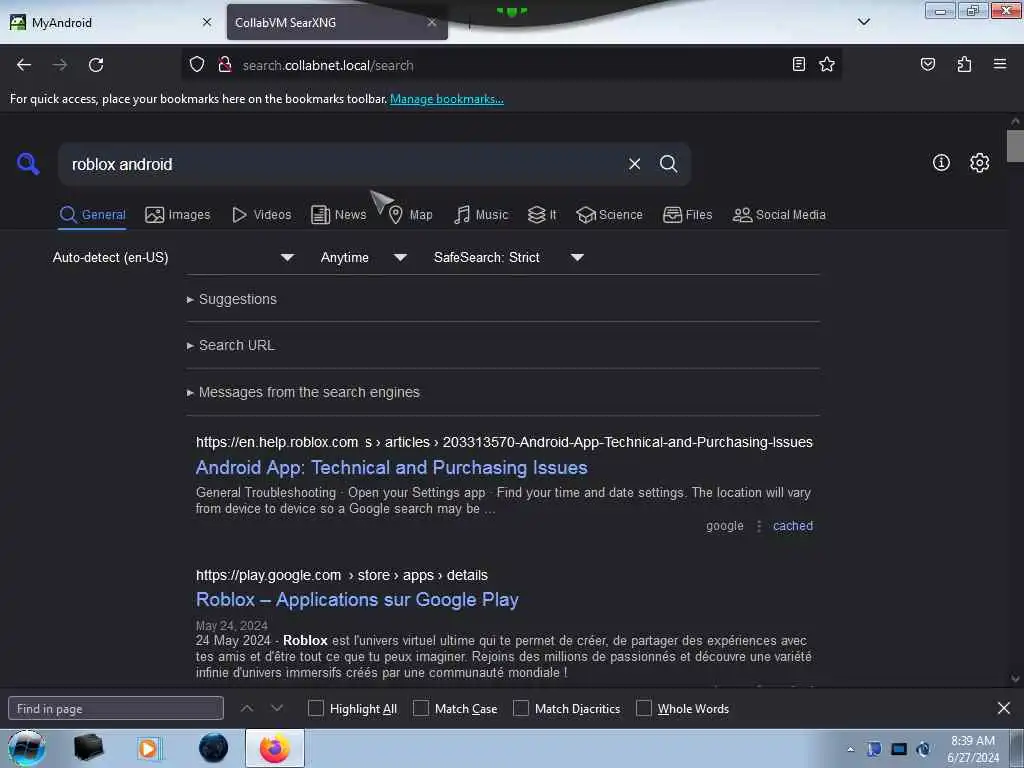
Task: Click the SearXNG magnifier logo
Action: tap(28, 163)
